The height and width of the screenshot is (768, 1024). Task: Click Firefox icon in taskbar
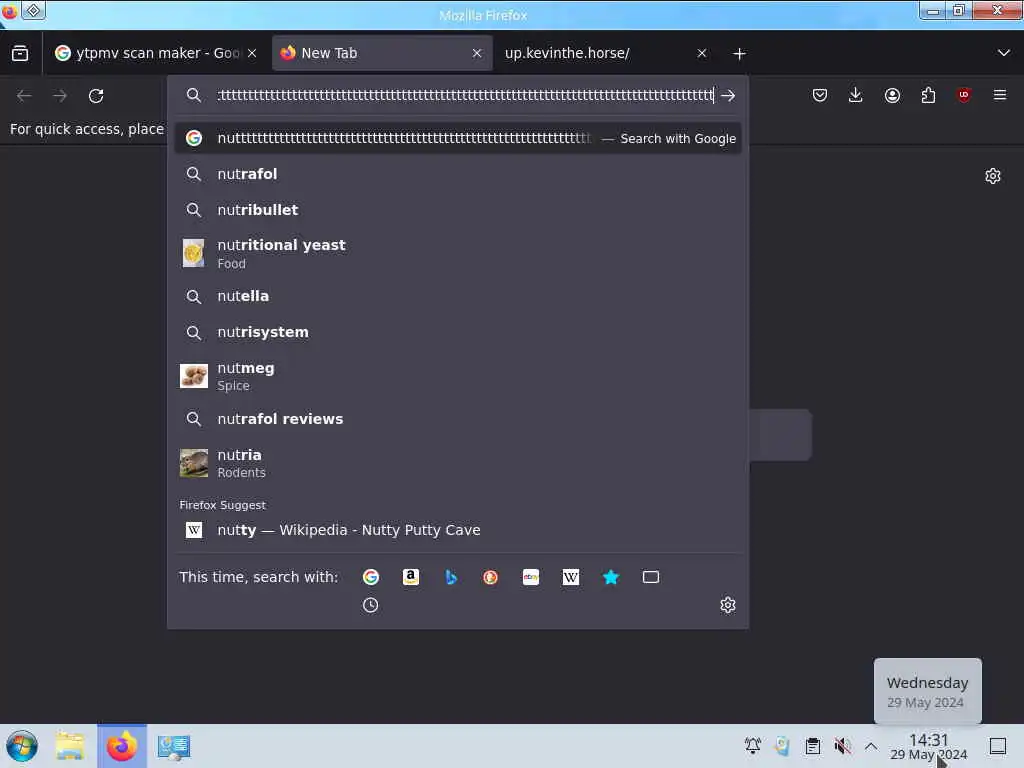coord(122,746)
